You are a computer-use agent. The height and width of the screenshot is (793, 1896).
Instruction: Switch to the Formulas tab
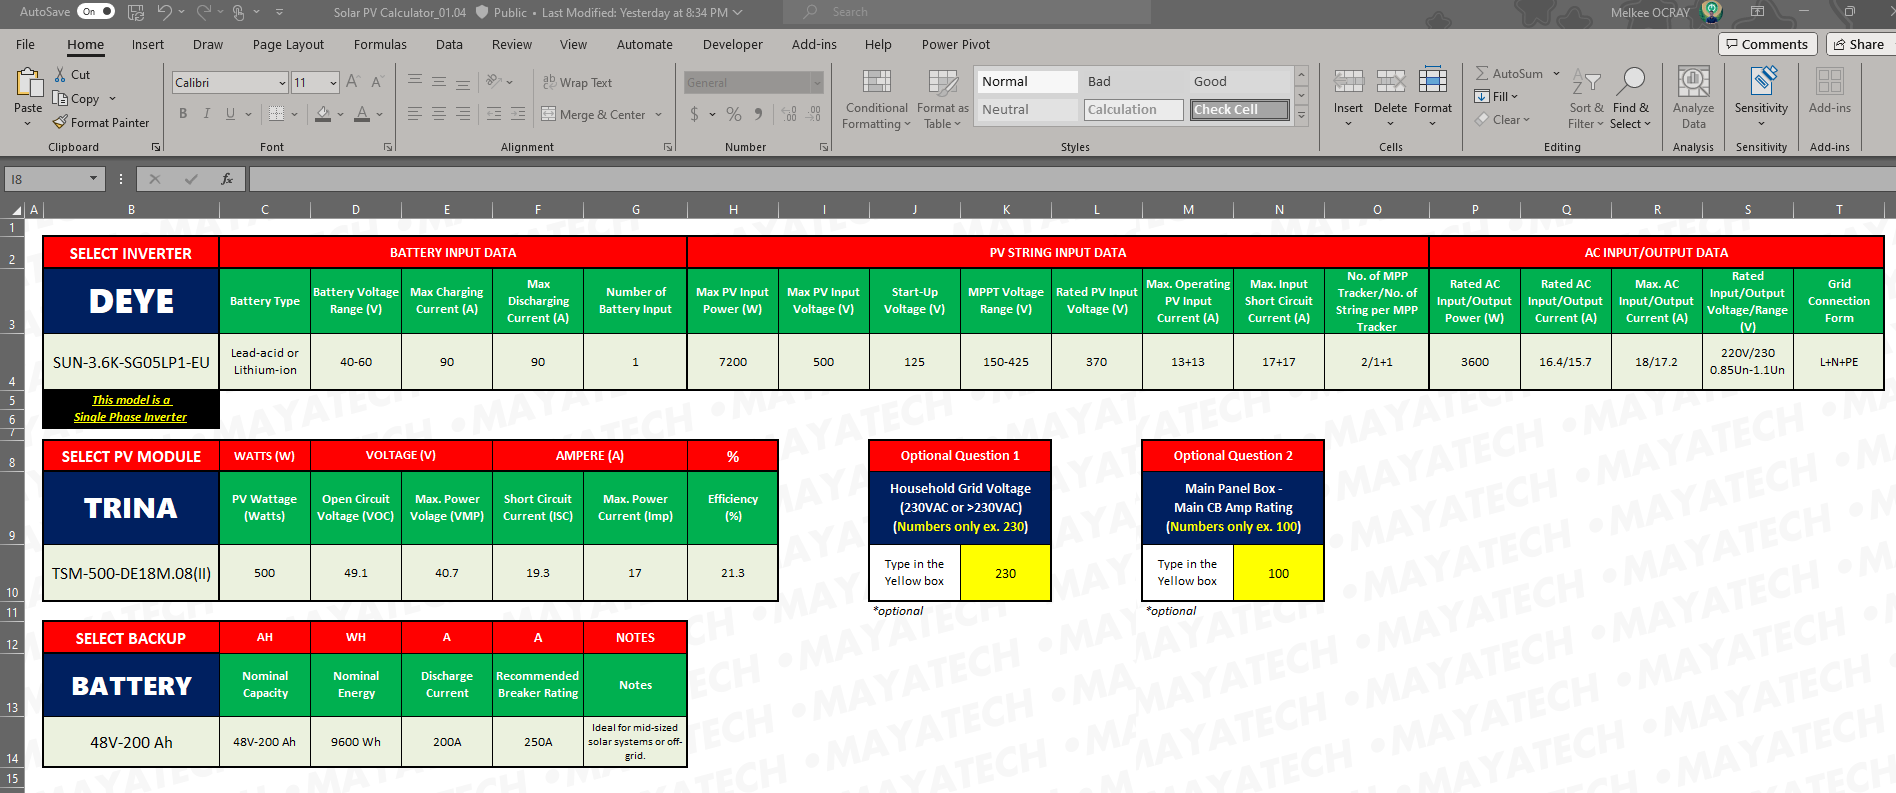tap(380, 45)
